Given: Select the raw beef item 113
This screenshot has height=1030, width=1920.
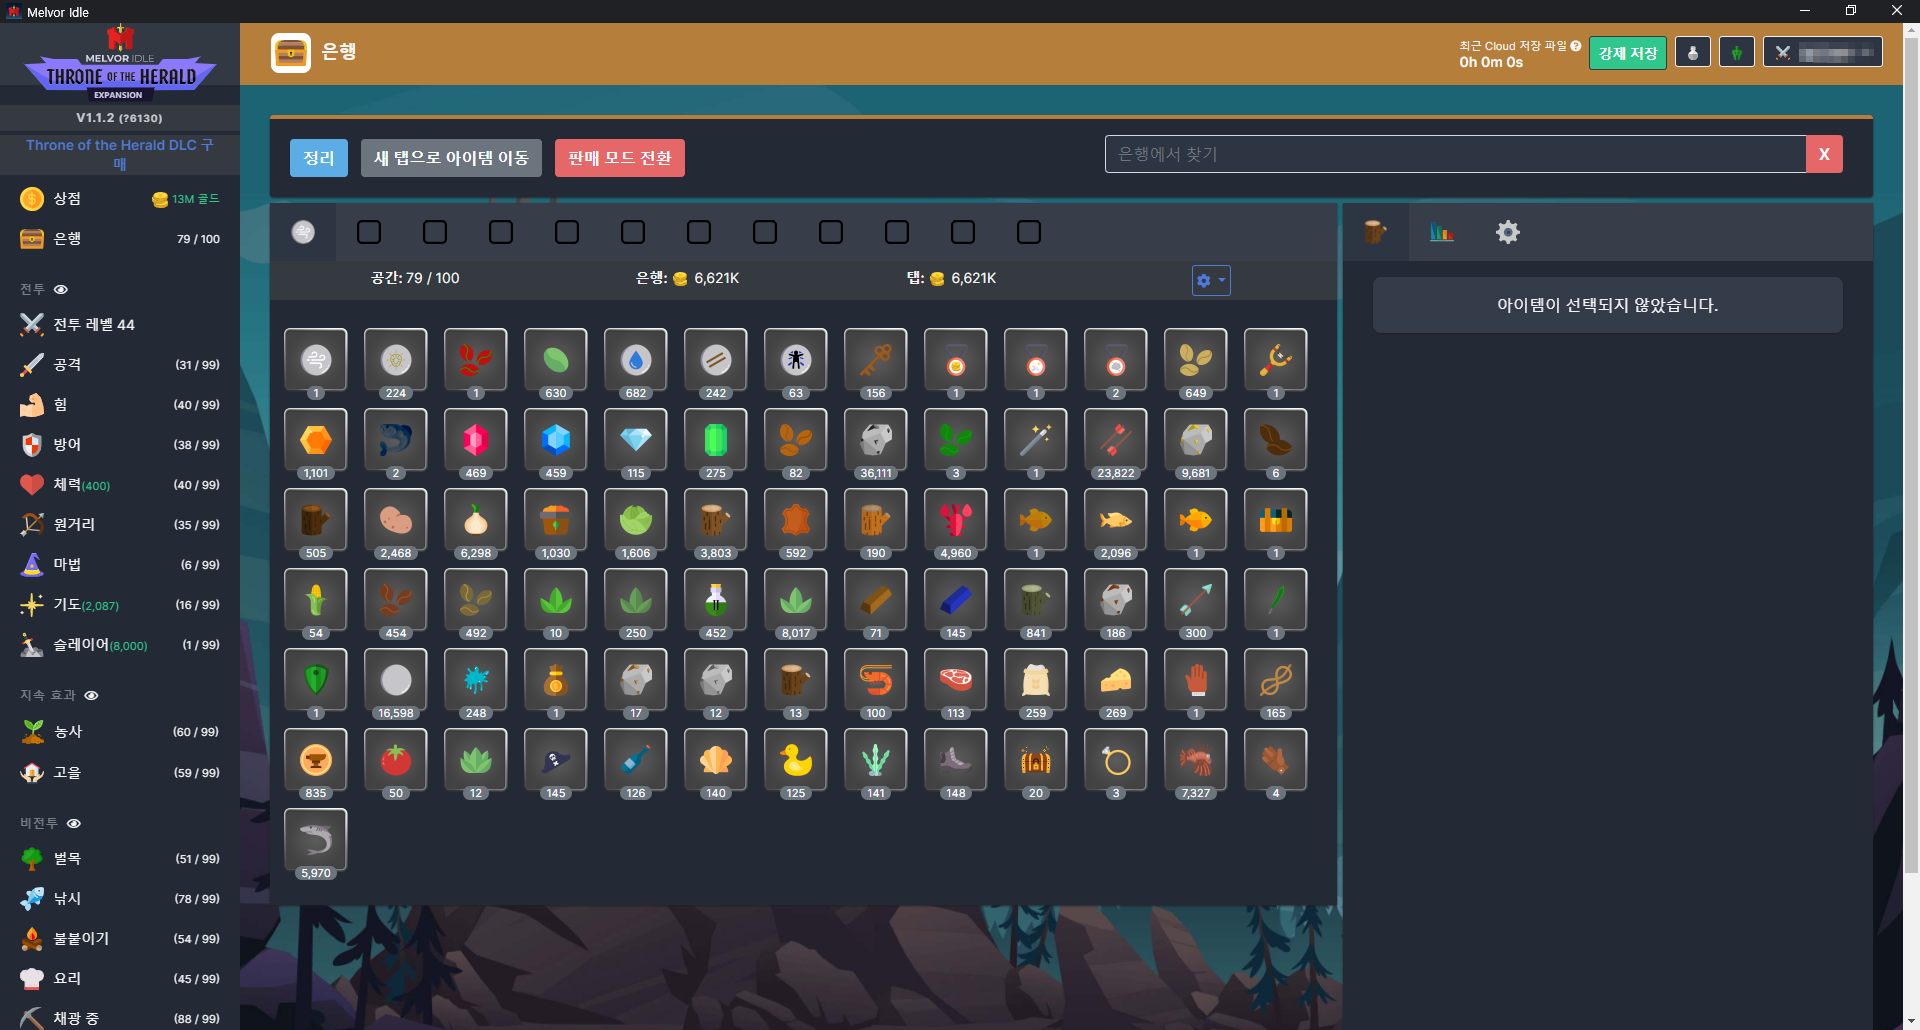Looking at the screenshot, I should [x=956, y=680].
